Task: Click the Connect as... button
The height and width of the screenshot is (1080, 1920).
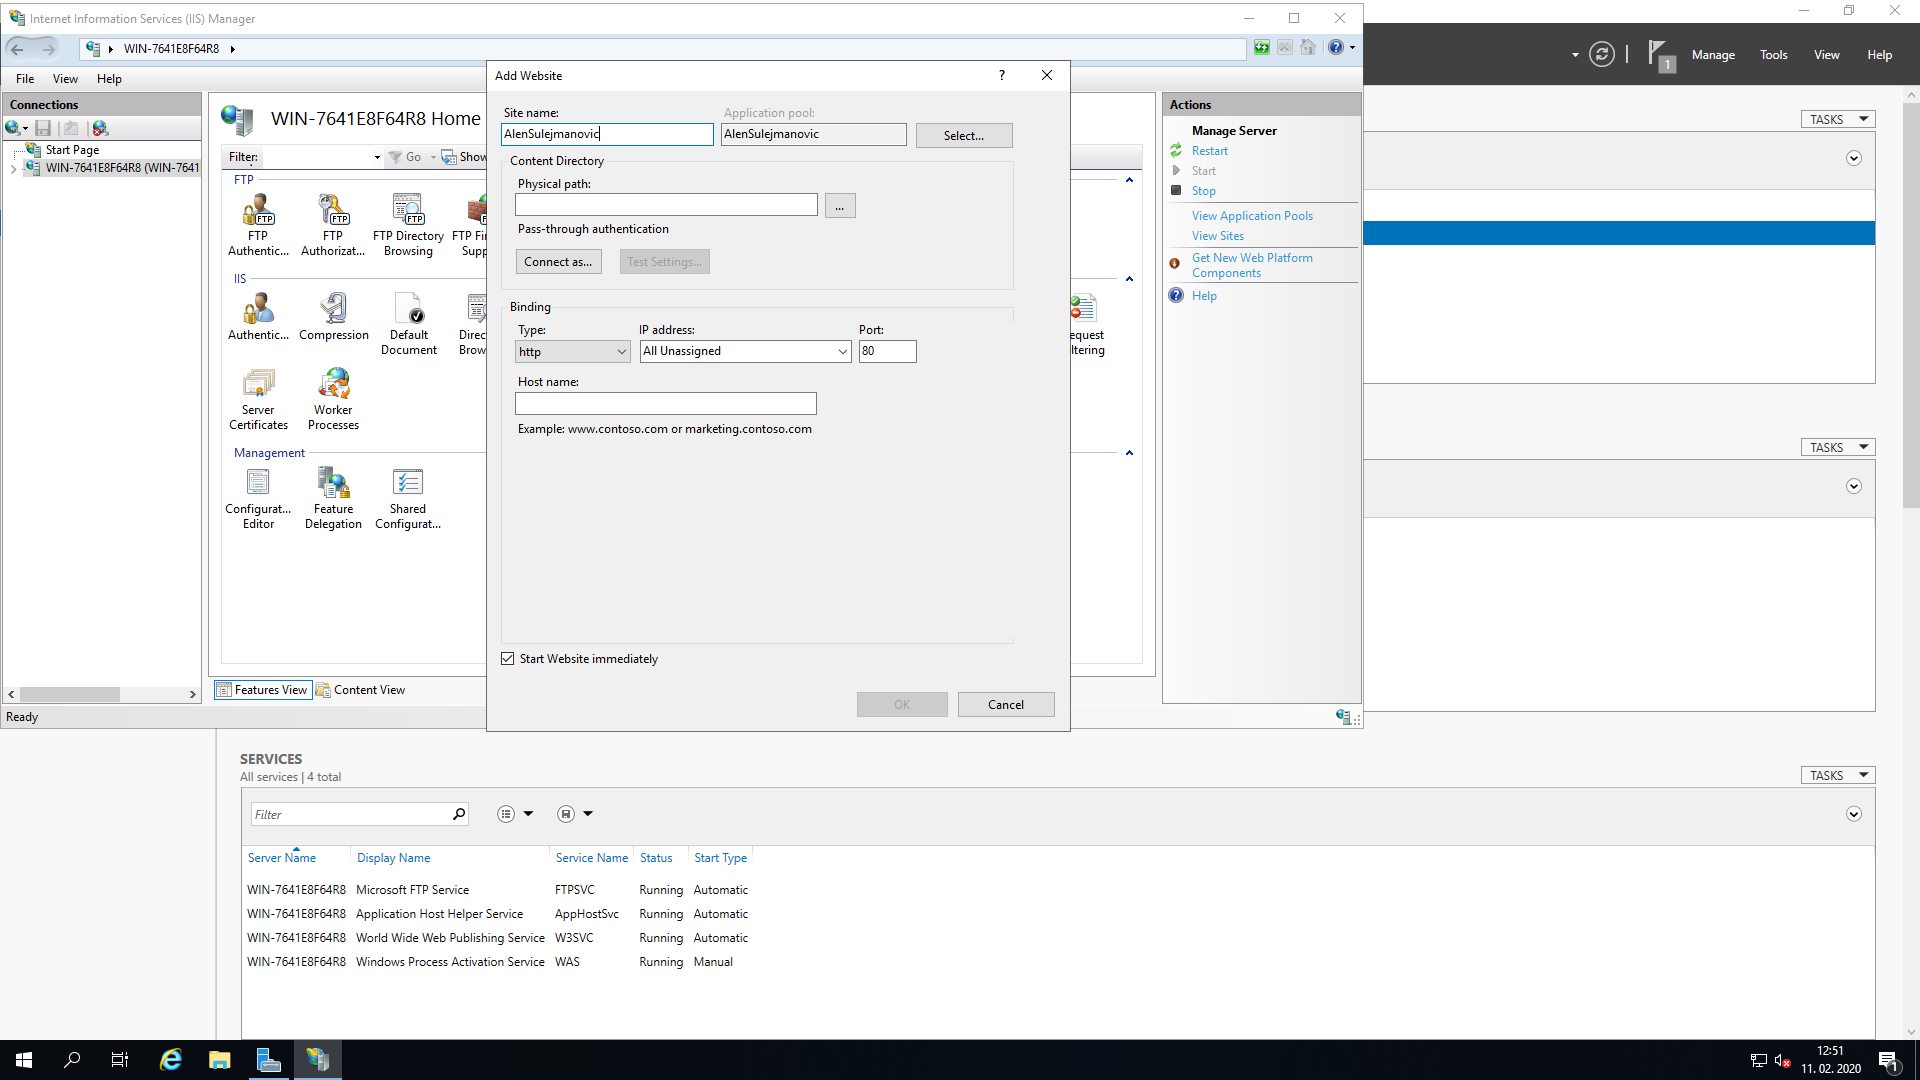Action: click(x=558, y=262)
